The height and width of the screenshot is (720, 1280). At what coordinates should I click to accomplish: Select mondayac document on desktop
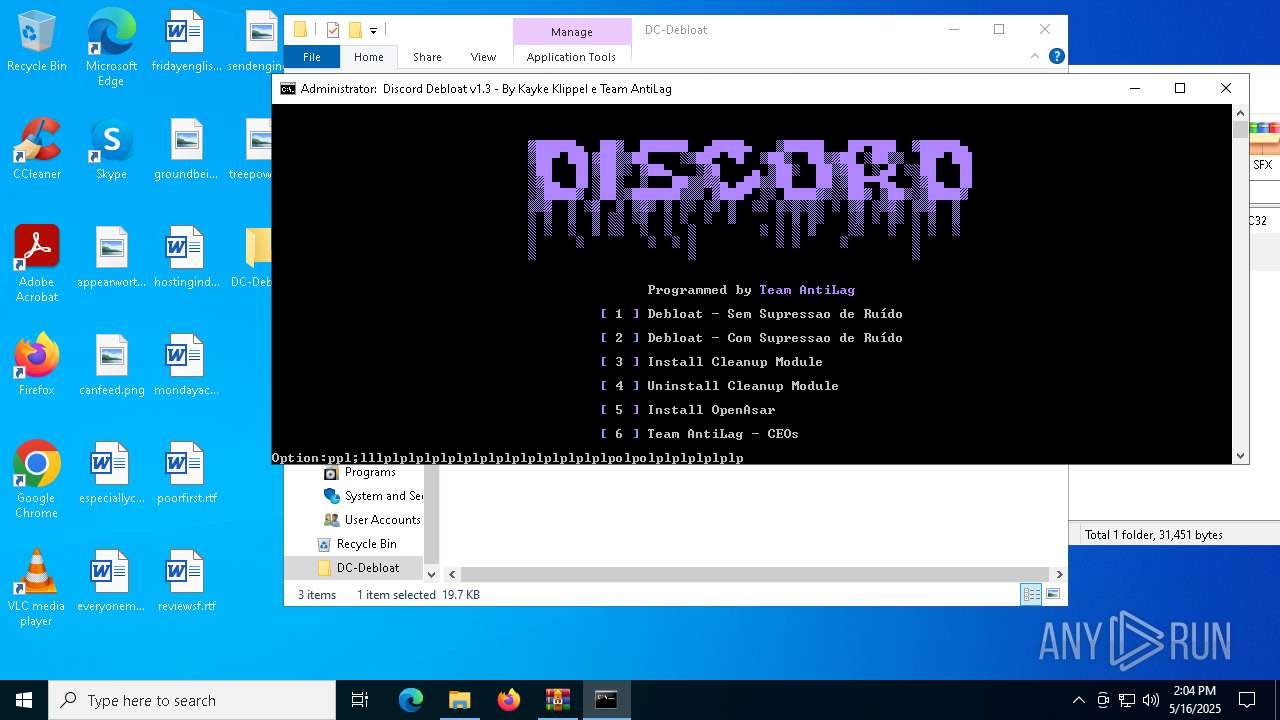[186, 366]
